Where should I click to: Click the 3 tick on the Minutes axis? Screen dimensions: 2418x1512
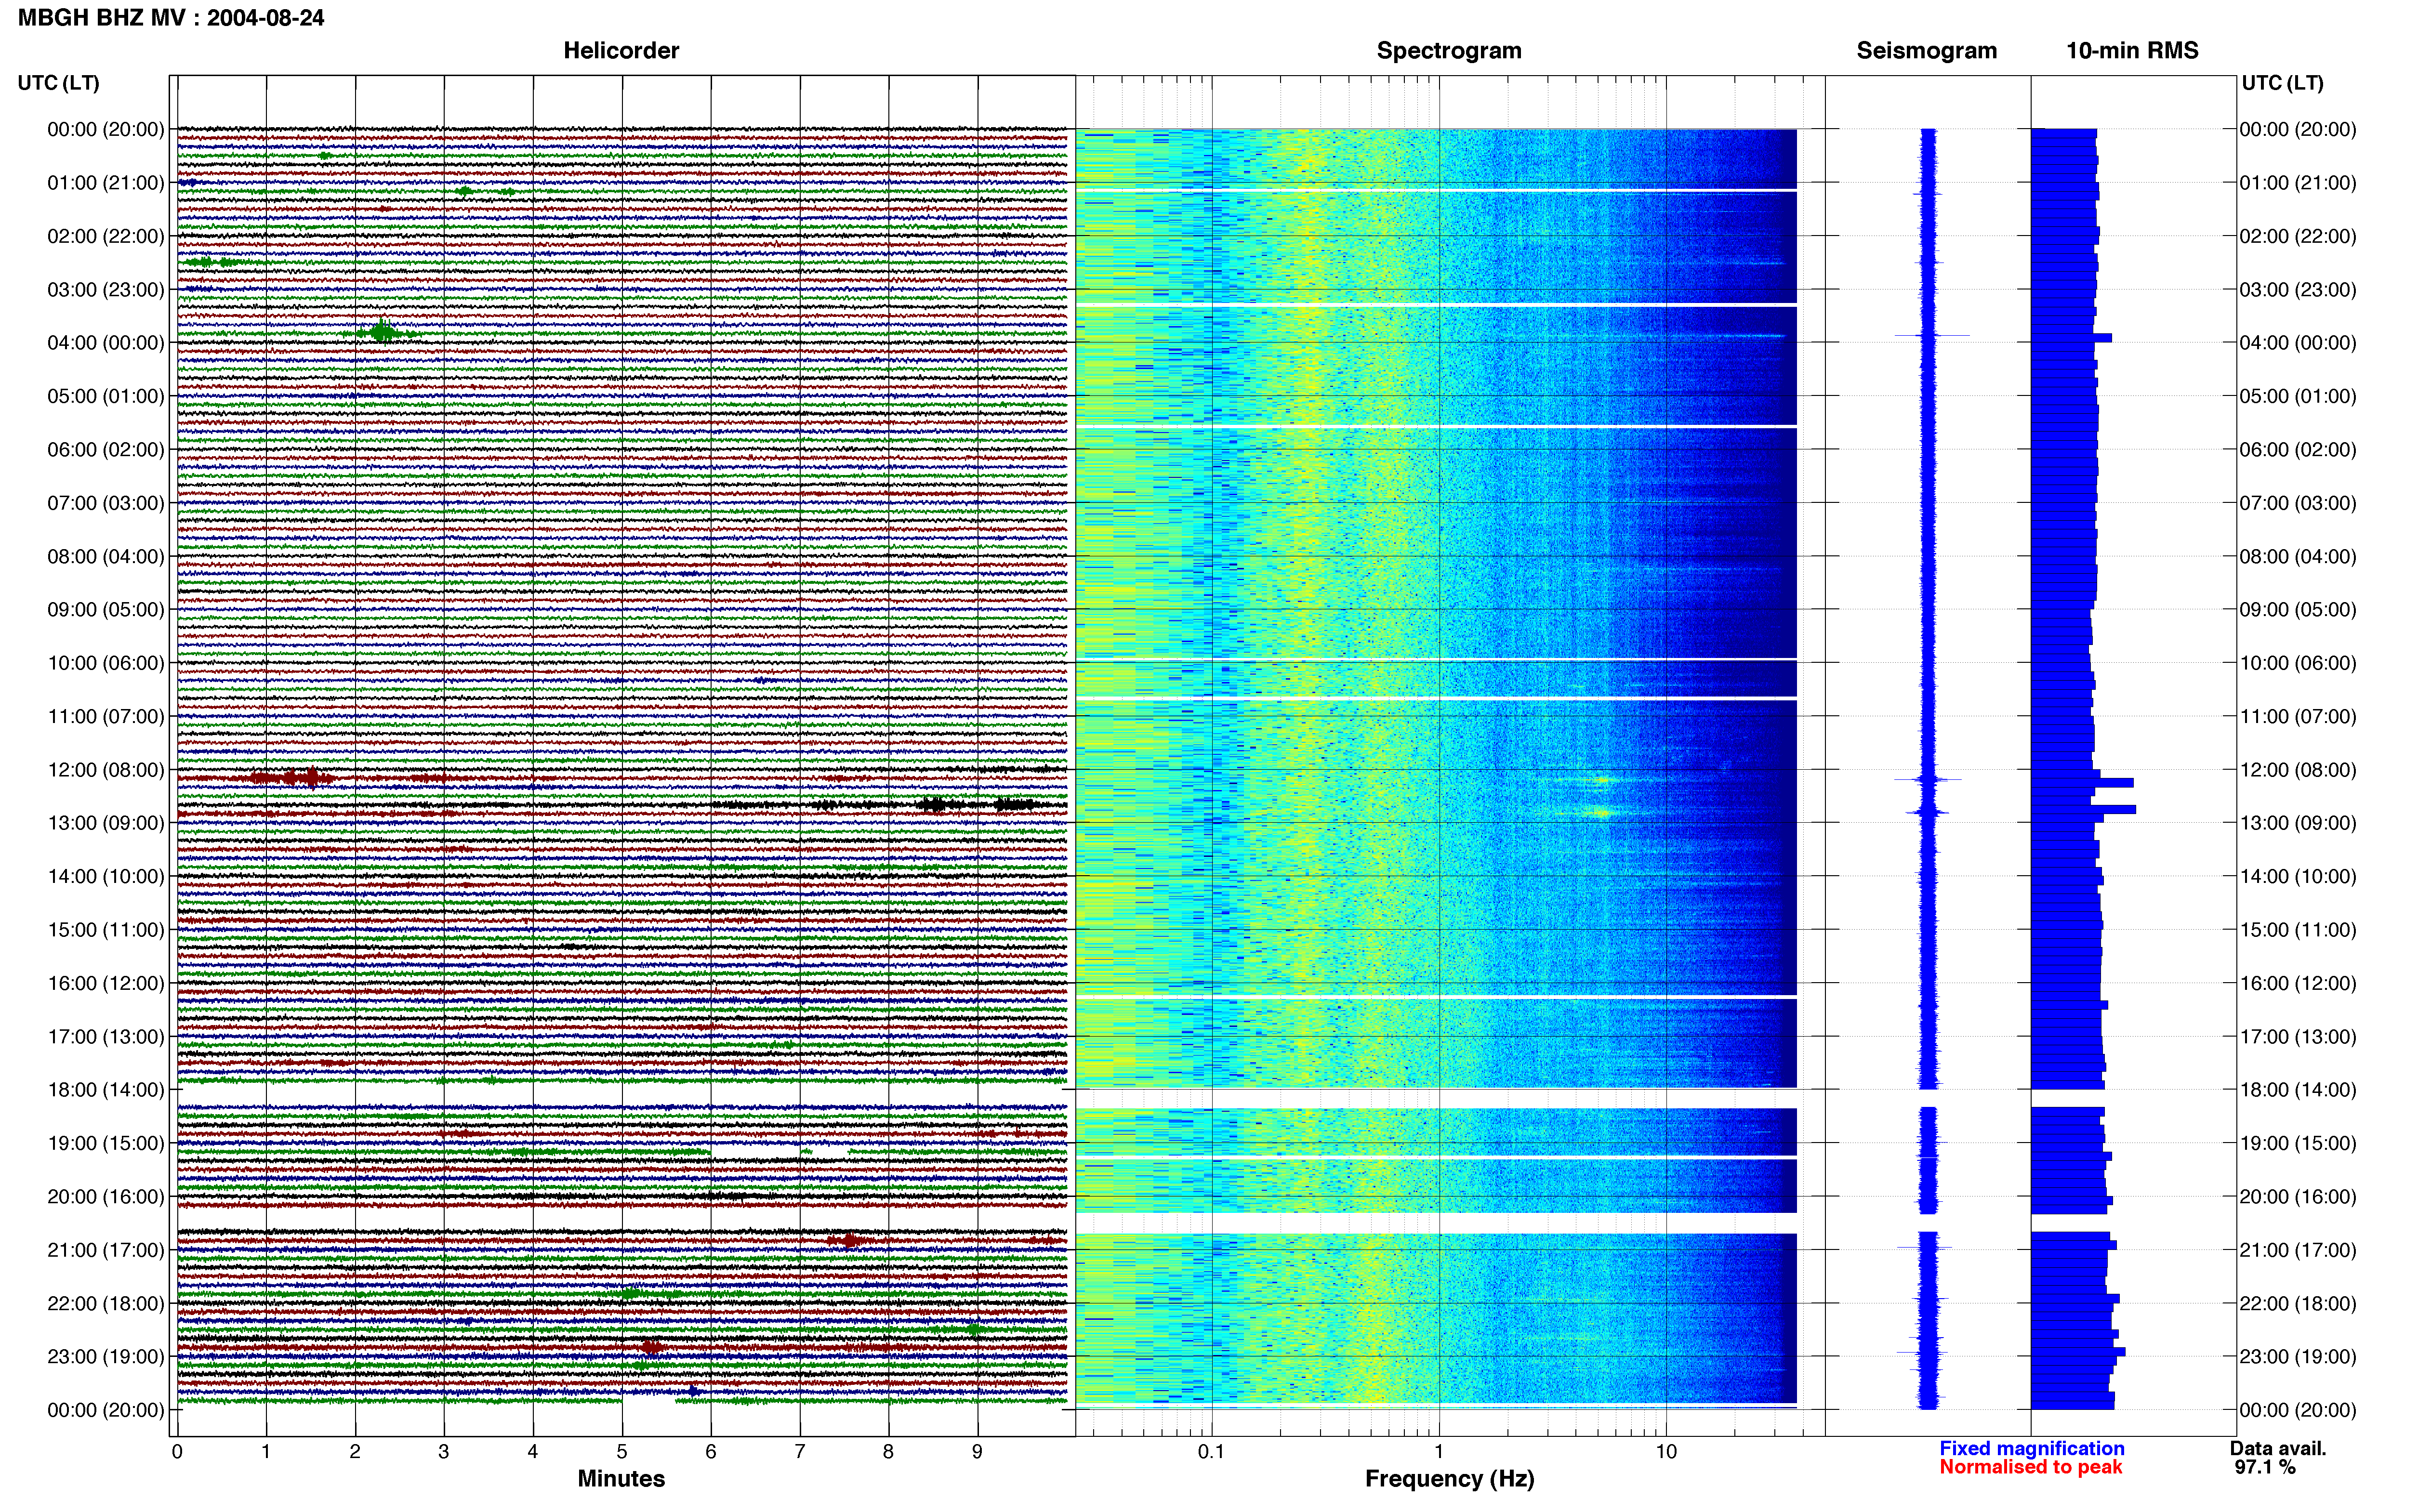tap(444, 1451)
